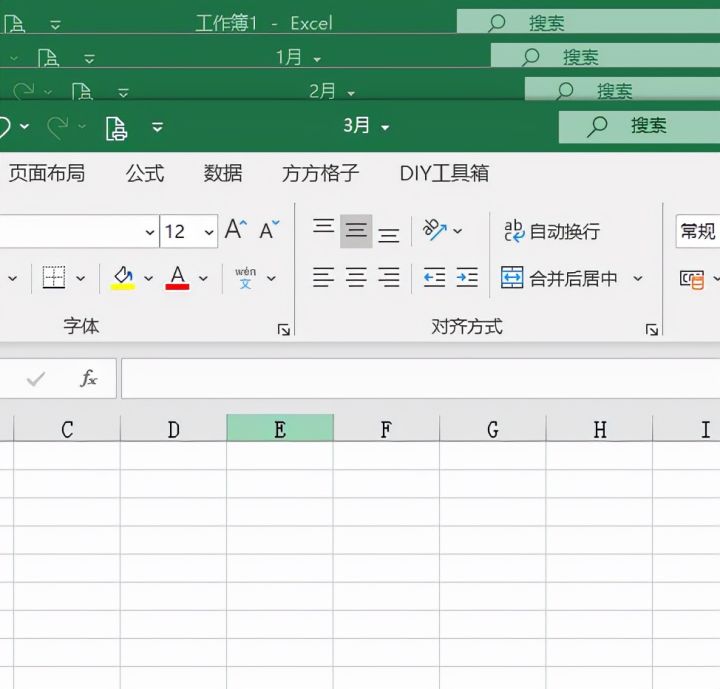Click the wén phonetic guide icon
The width and height of the screenshot is (720, 689).
click(246, 277)
